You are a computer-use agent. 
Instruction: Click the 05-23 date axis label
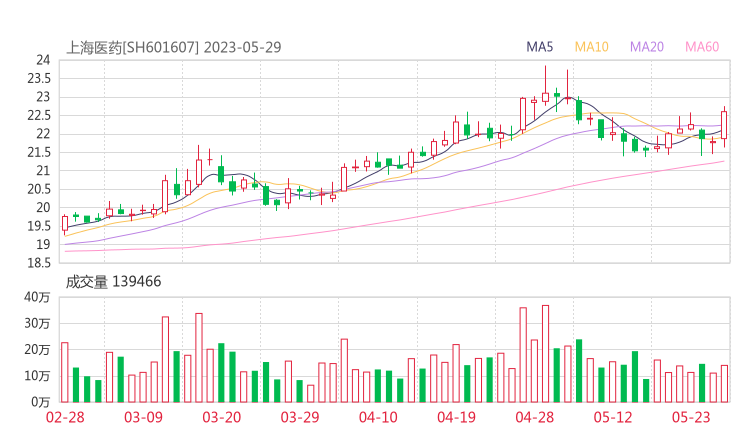(691, 417)
